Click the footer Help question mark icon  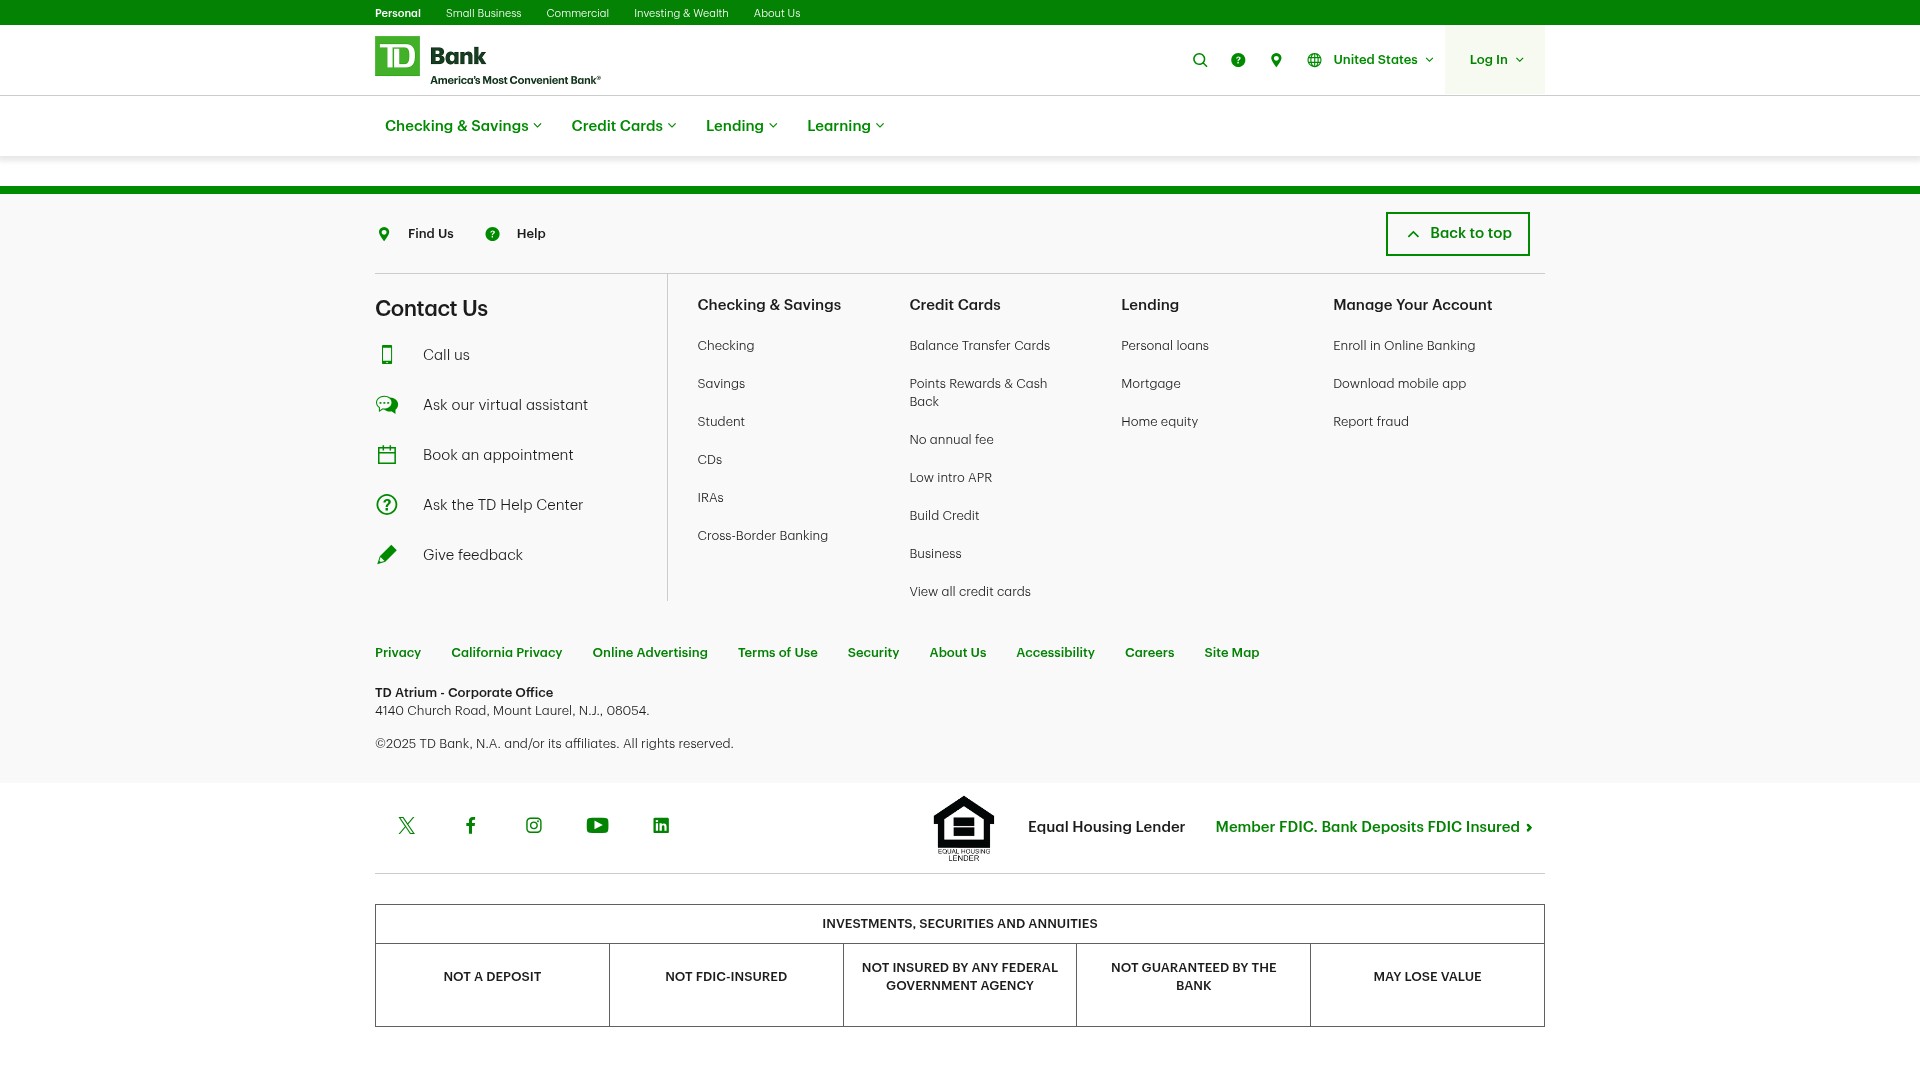click(492, 234)
